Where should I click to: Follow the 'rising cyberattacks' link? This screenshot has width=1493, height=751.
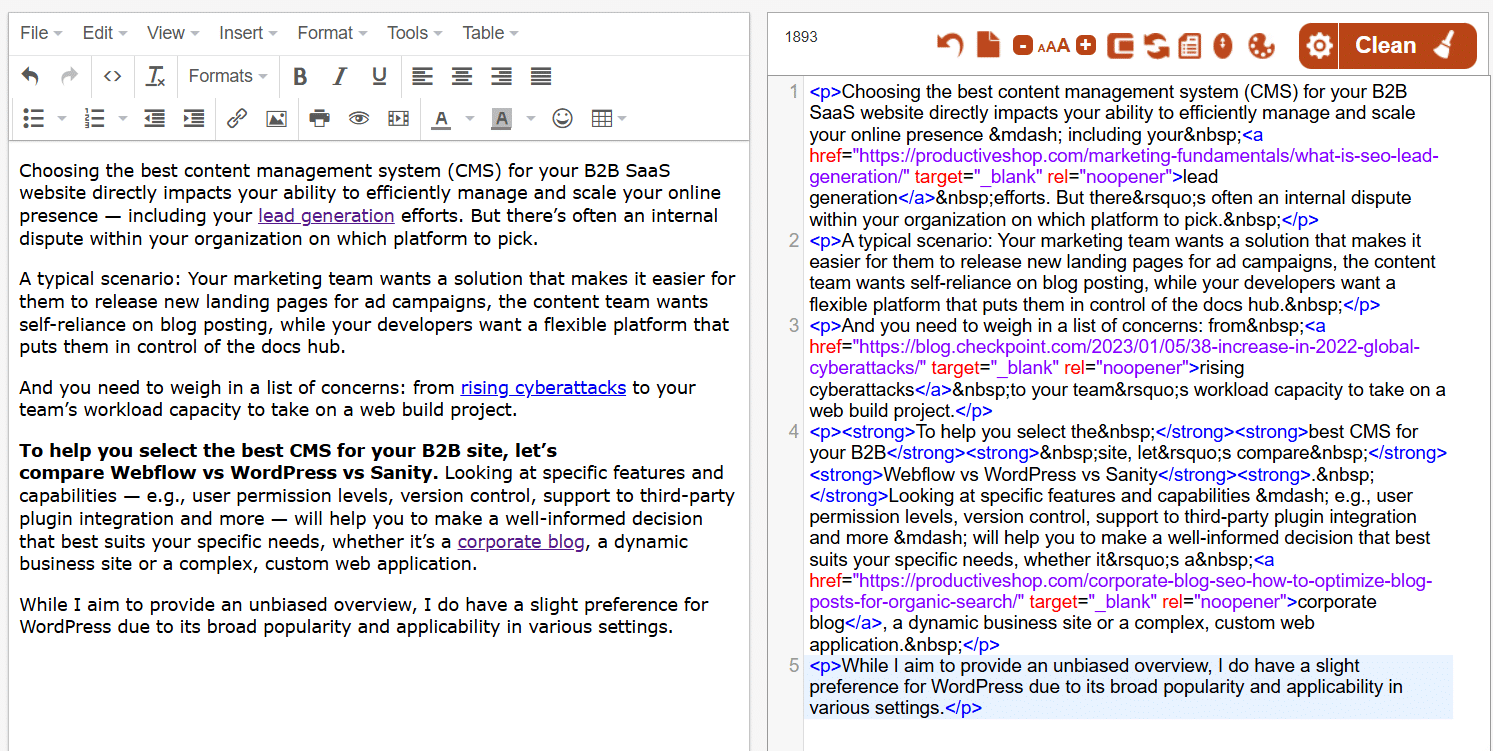[x=543, y=387]
